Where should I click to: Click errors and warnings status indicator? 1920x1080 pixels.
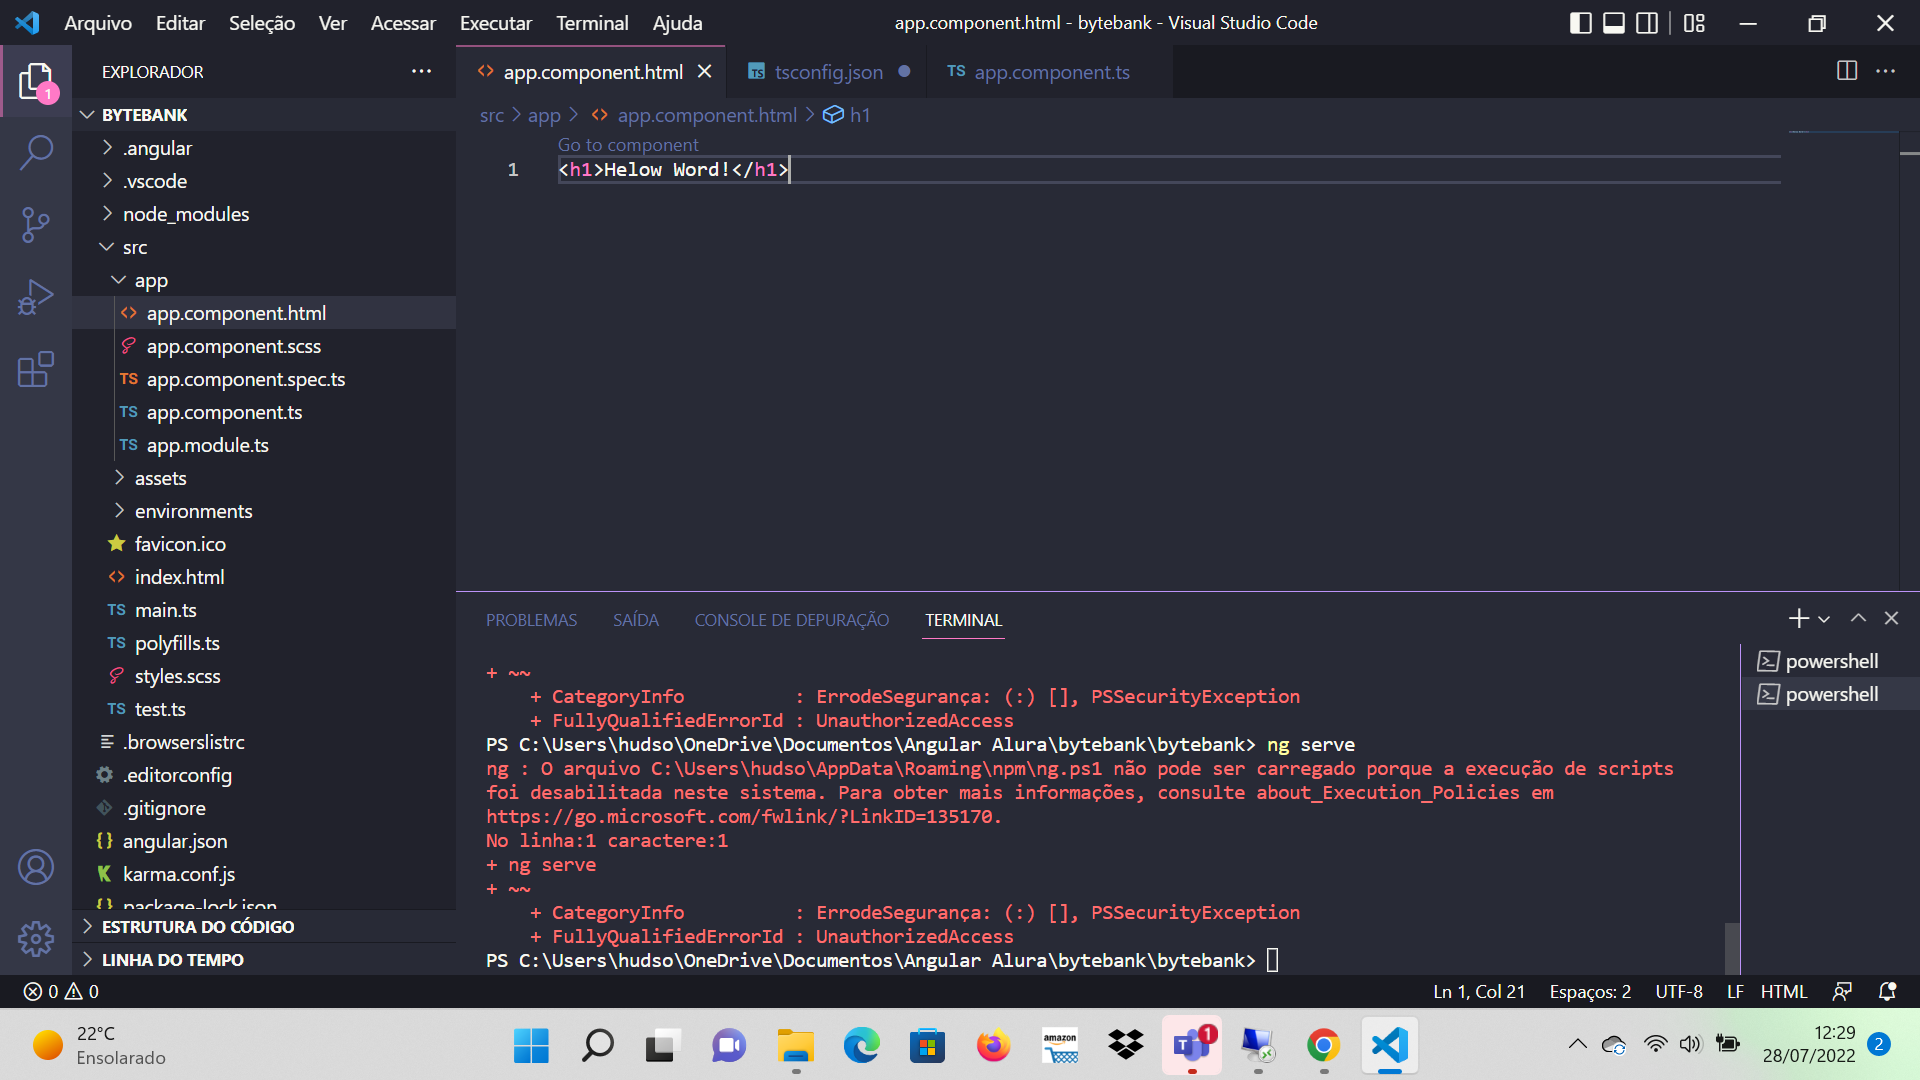pos(61,991)
